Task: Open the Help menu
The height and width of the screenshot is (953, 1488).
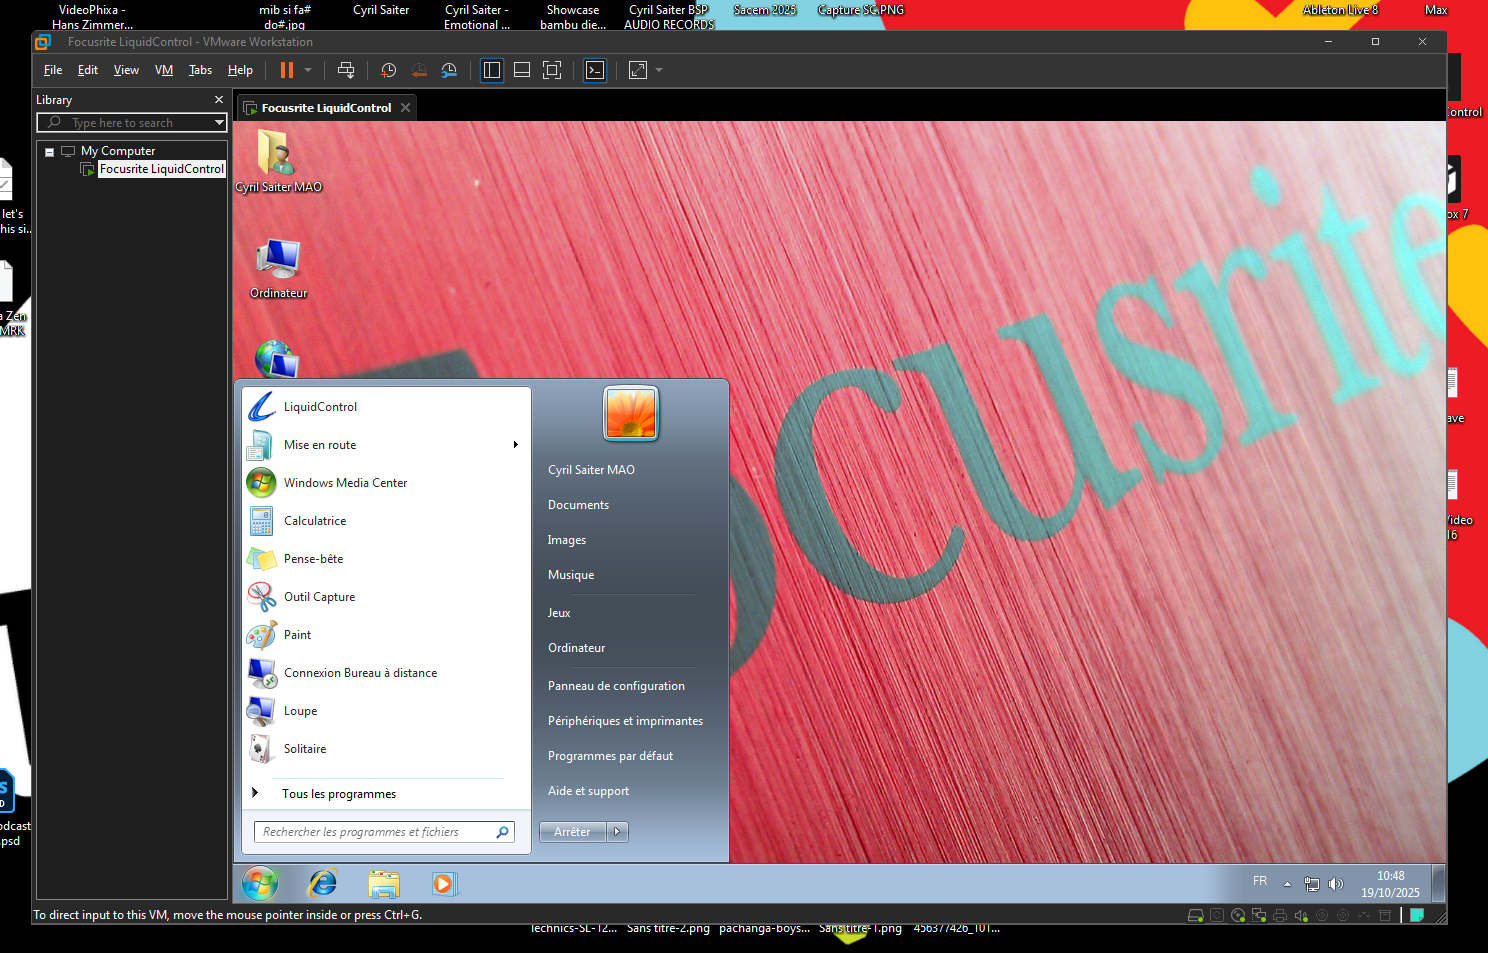Action: pyautogui.click(x=240, y=70)
